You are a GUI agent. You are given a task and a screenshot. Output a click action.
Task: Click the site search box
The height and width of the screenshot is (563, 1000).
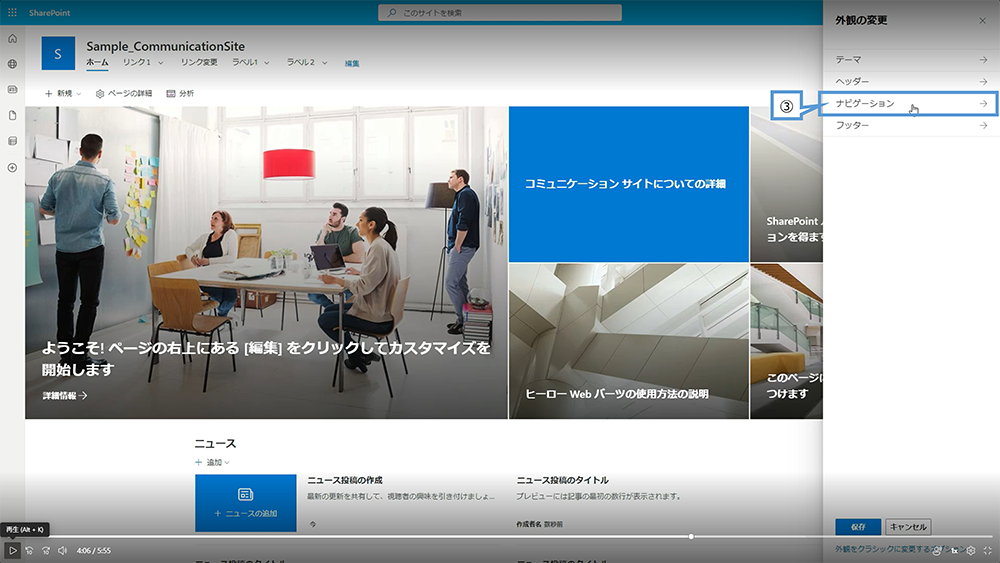500,12
